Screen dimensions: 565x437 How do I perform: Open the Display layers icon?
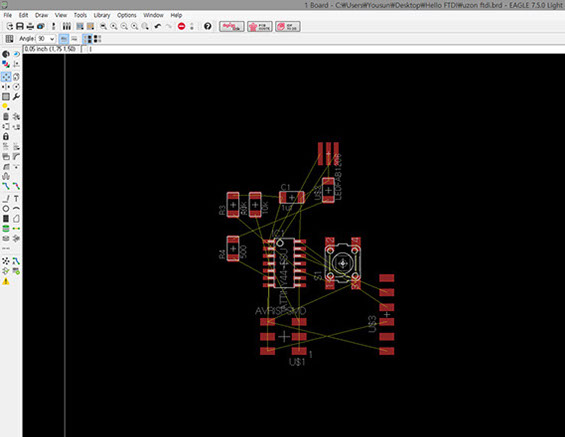point(6,64)
